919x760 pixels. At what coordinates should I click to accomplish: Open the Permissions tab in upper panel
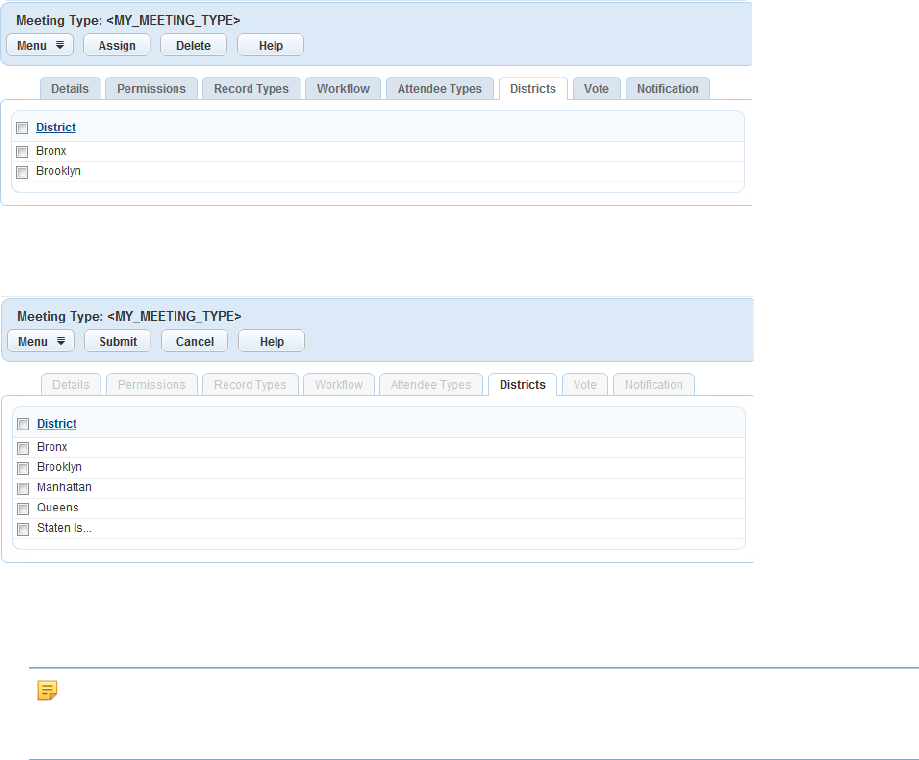coord(151,89)
